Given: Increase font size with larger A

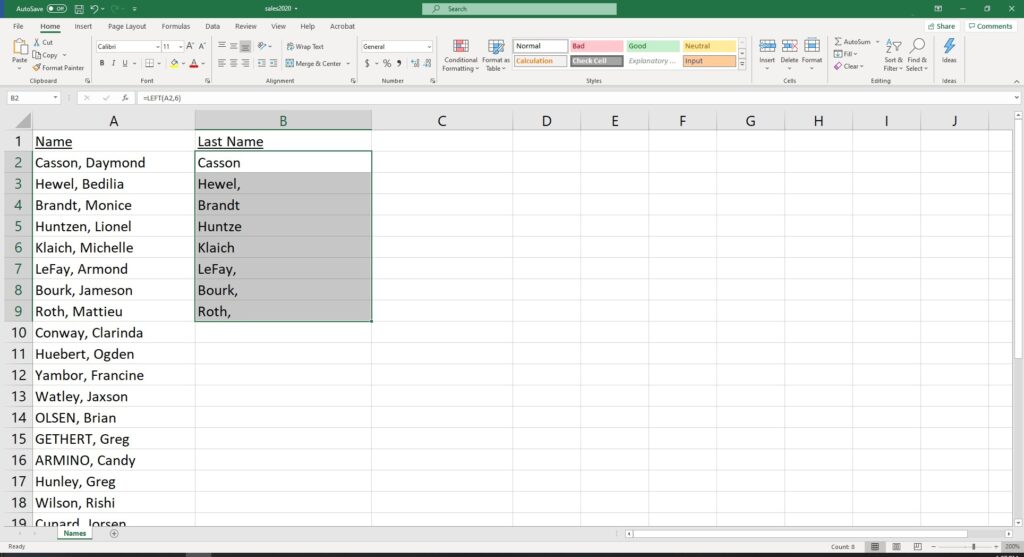Looking at the screenshot, I should pyautogui.click(x=190, y=46).
